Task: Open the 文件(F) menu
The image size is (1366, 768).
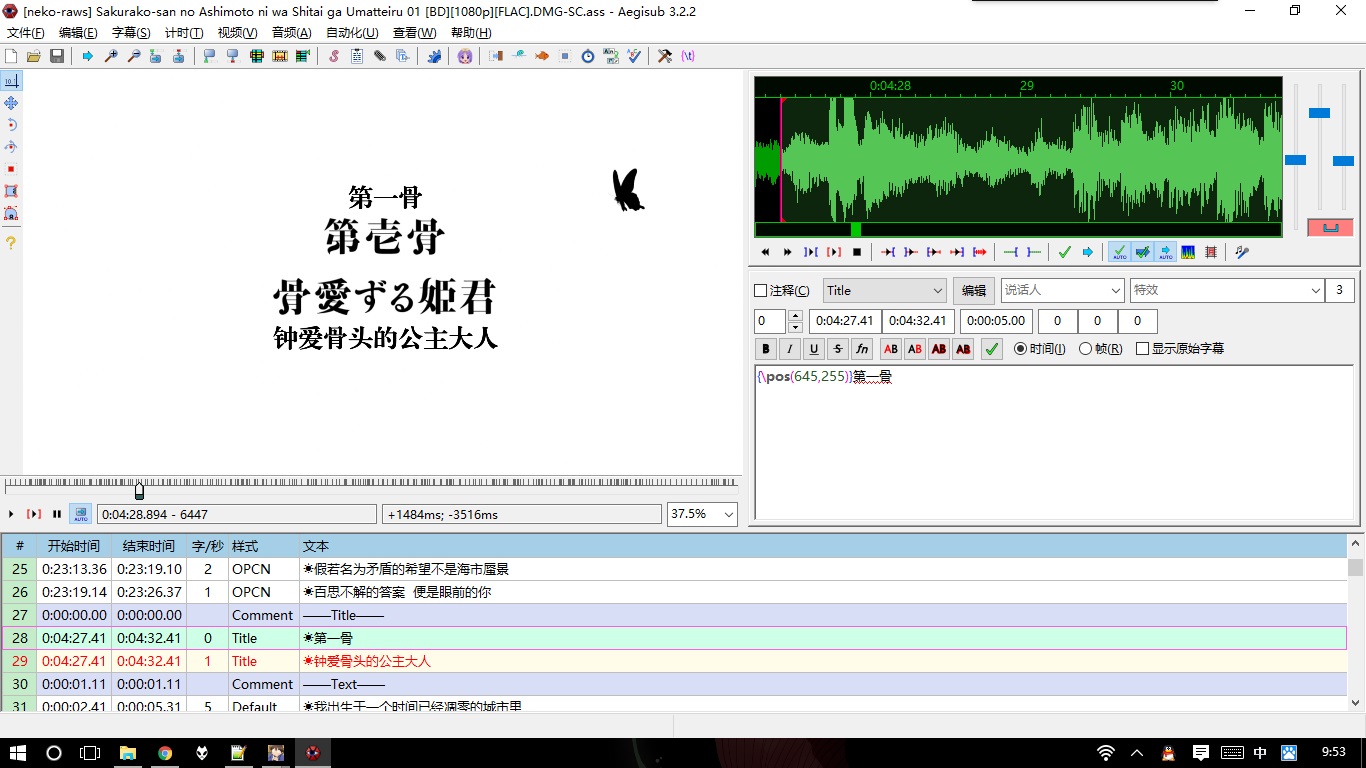Action: coord(26,33)
